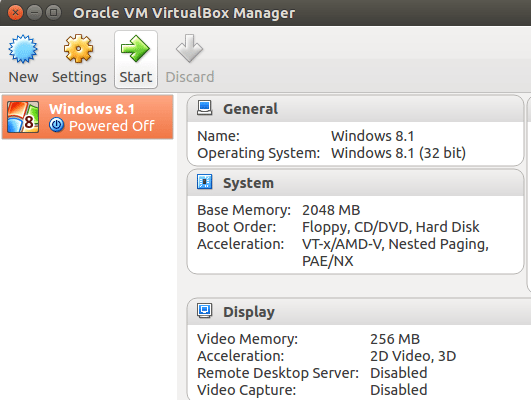531x400 pixels.
Task: Click the Windows 8 OS logo thumbnail
Action: click(23, 117)
